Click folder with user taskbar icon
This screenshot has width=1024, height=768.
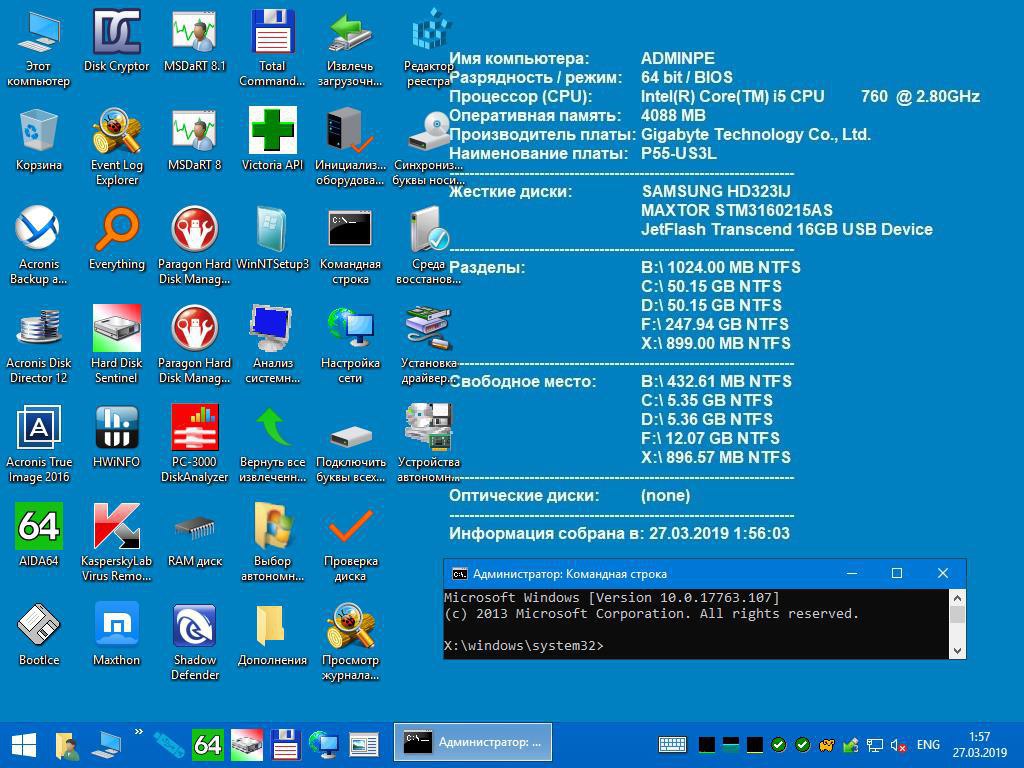[x=67, y=744]
